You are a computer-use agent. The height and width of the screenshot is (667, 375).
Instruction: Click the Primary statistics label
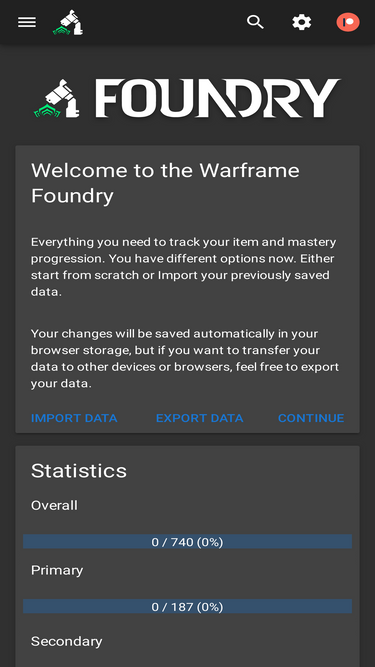pyautogui.click(x=57, y=570)
